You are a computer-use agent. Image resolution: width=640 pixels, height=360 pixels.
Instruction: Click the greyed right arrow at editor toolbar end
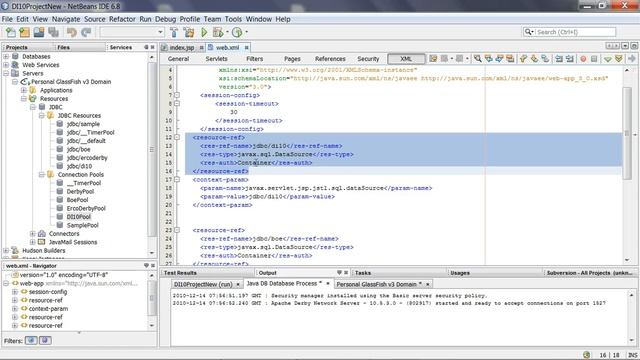coord(632,59)
